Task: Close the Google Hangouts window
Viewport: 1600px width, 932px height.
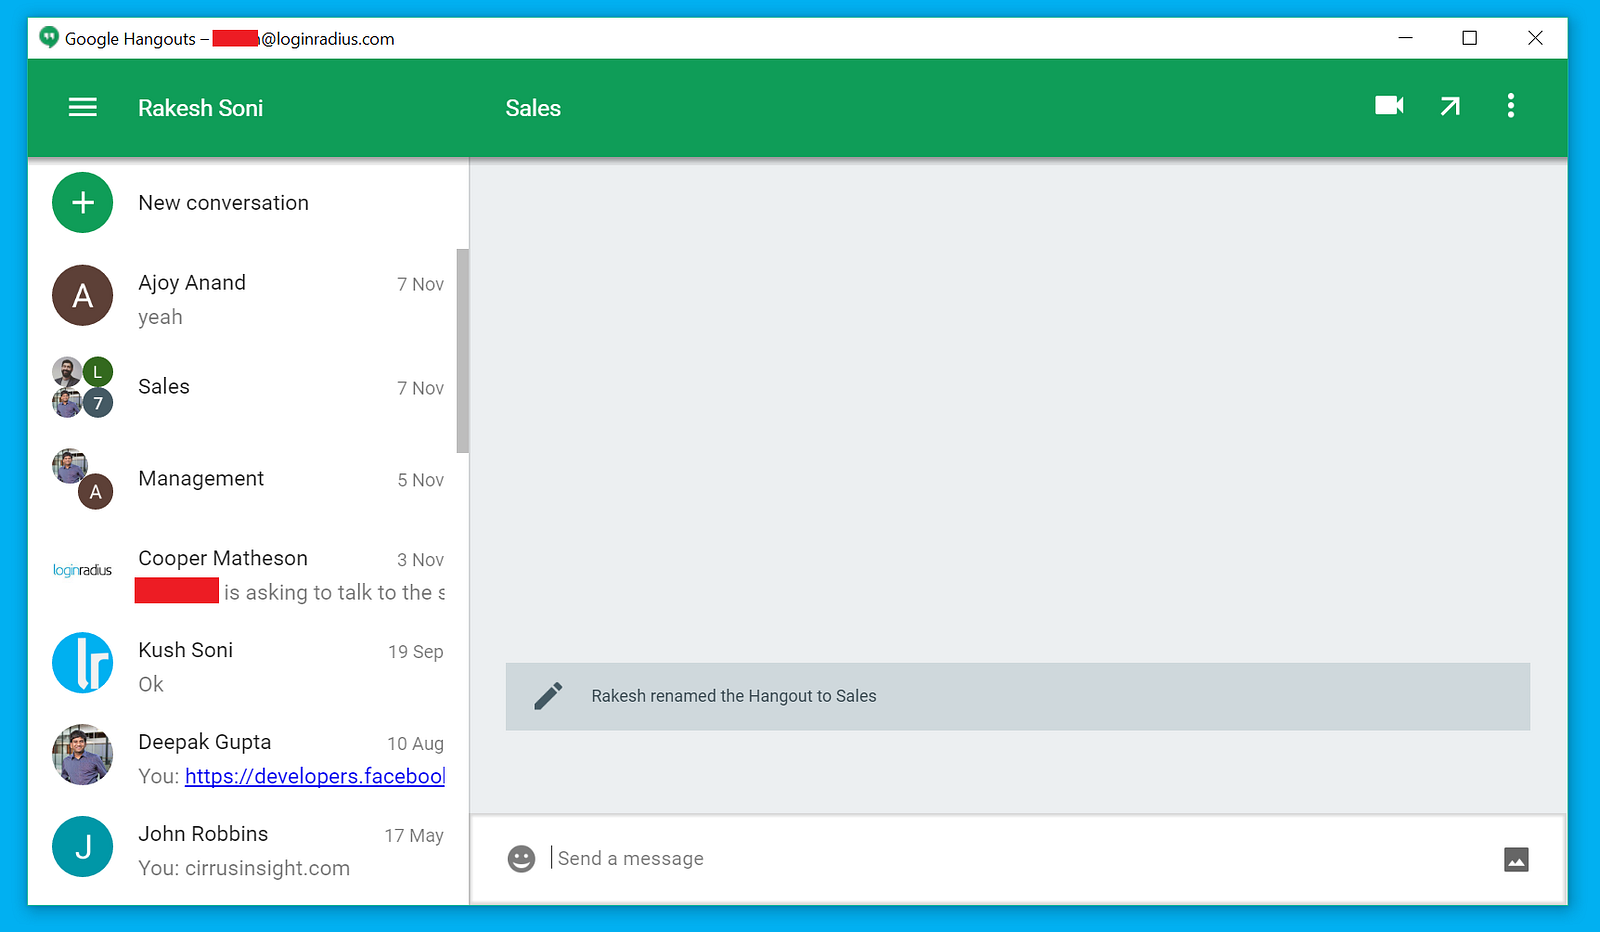Action: (1535, 38)
